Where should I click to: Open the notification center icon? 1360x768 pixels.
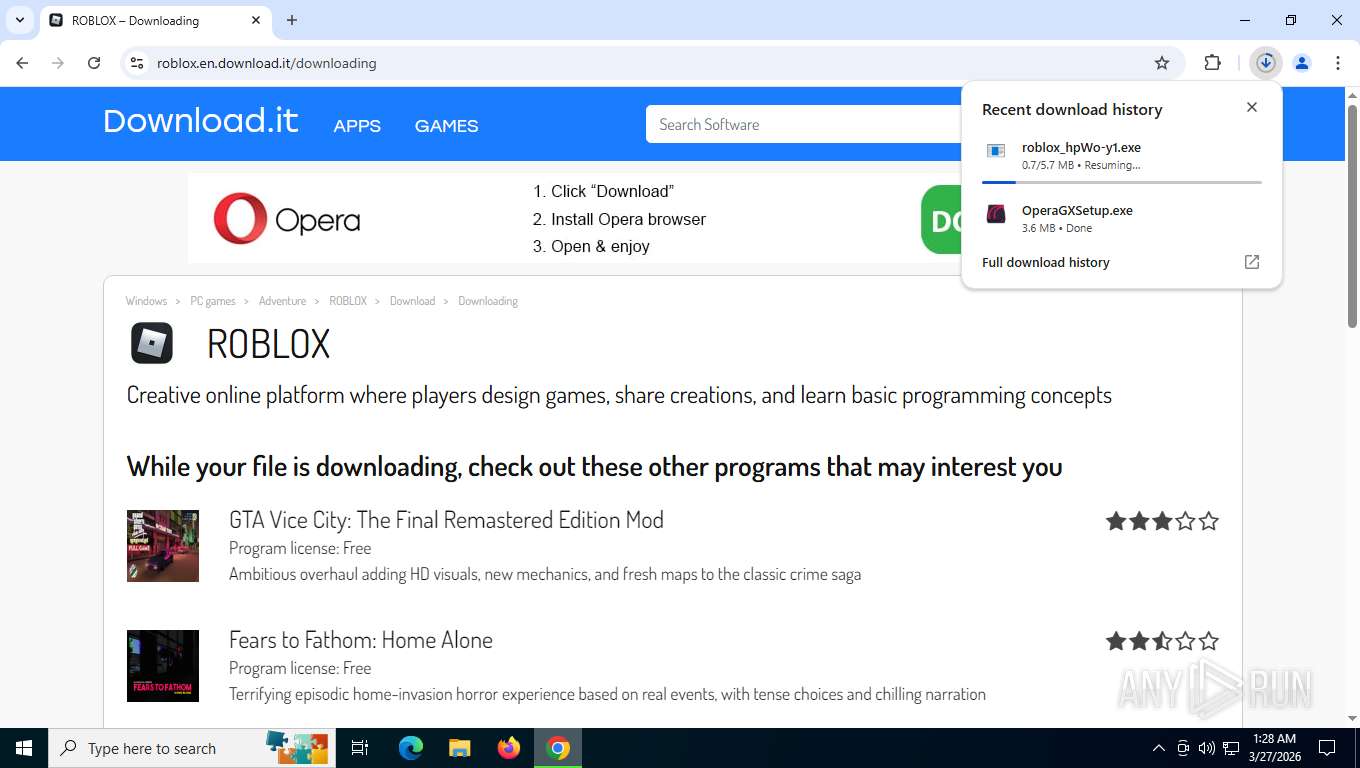click(1327, 748)
